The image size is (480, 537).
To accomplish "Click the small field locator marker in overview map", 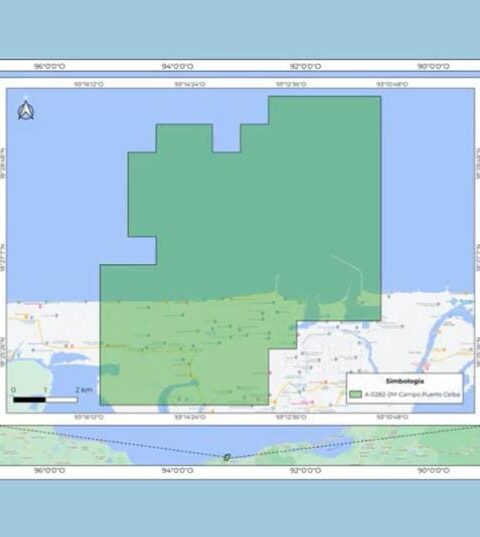I will 227,457.
